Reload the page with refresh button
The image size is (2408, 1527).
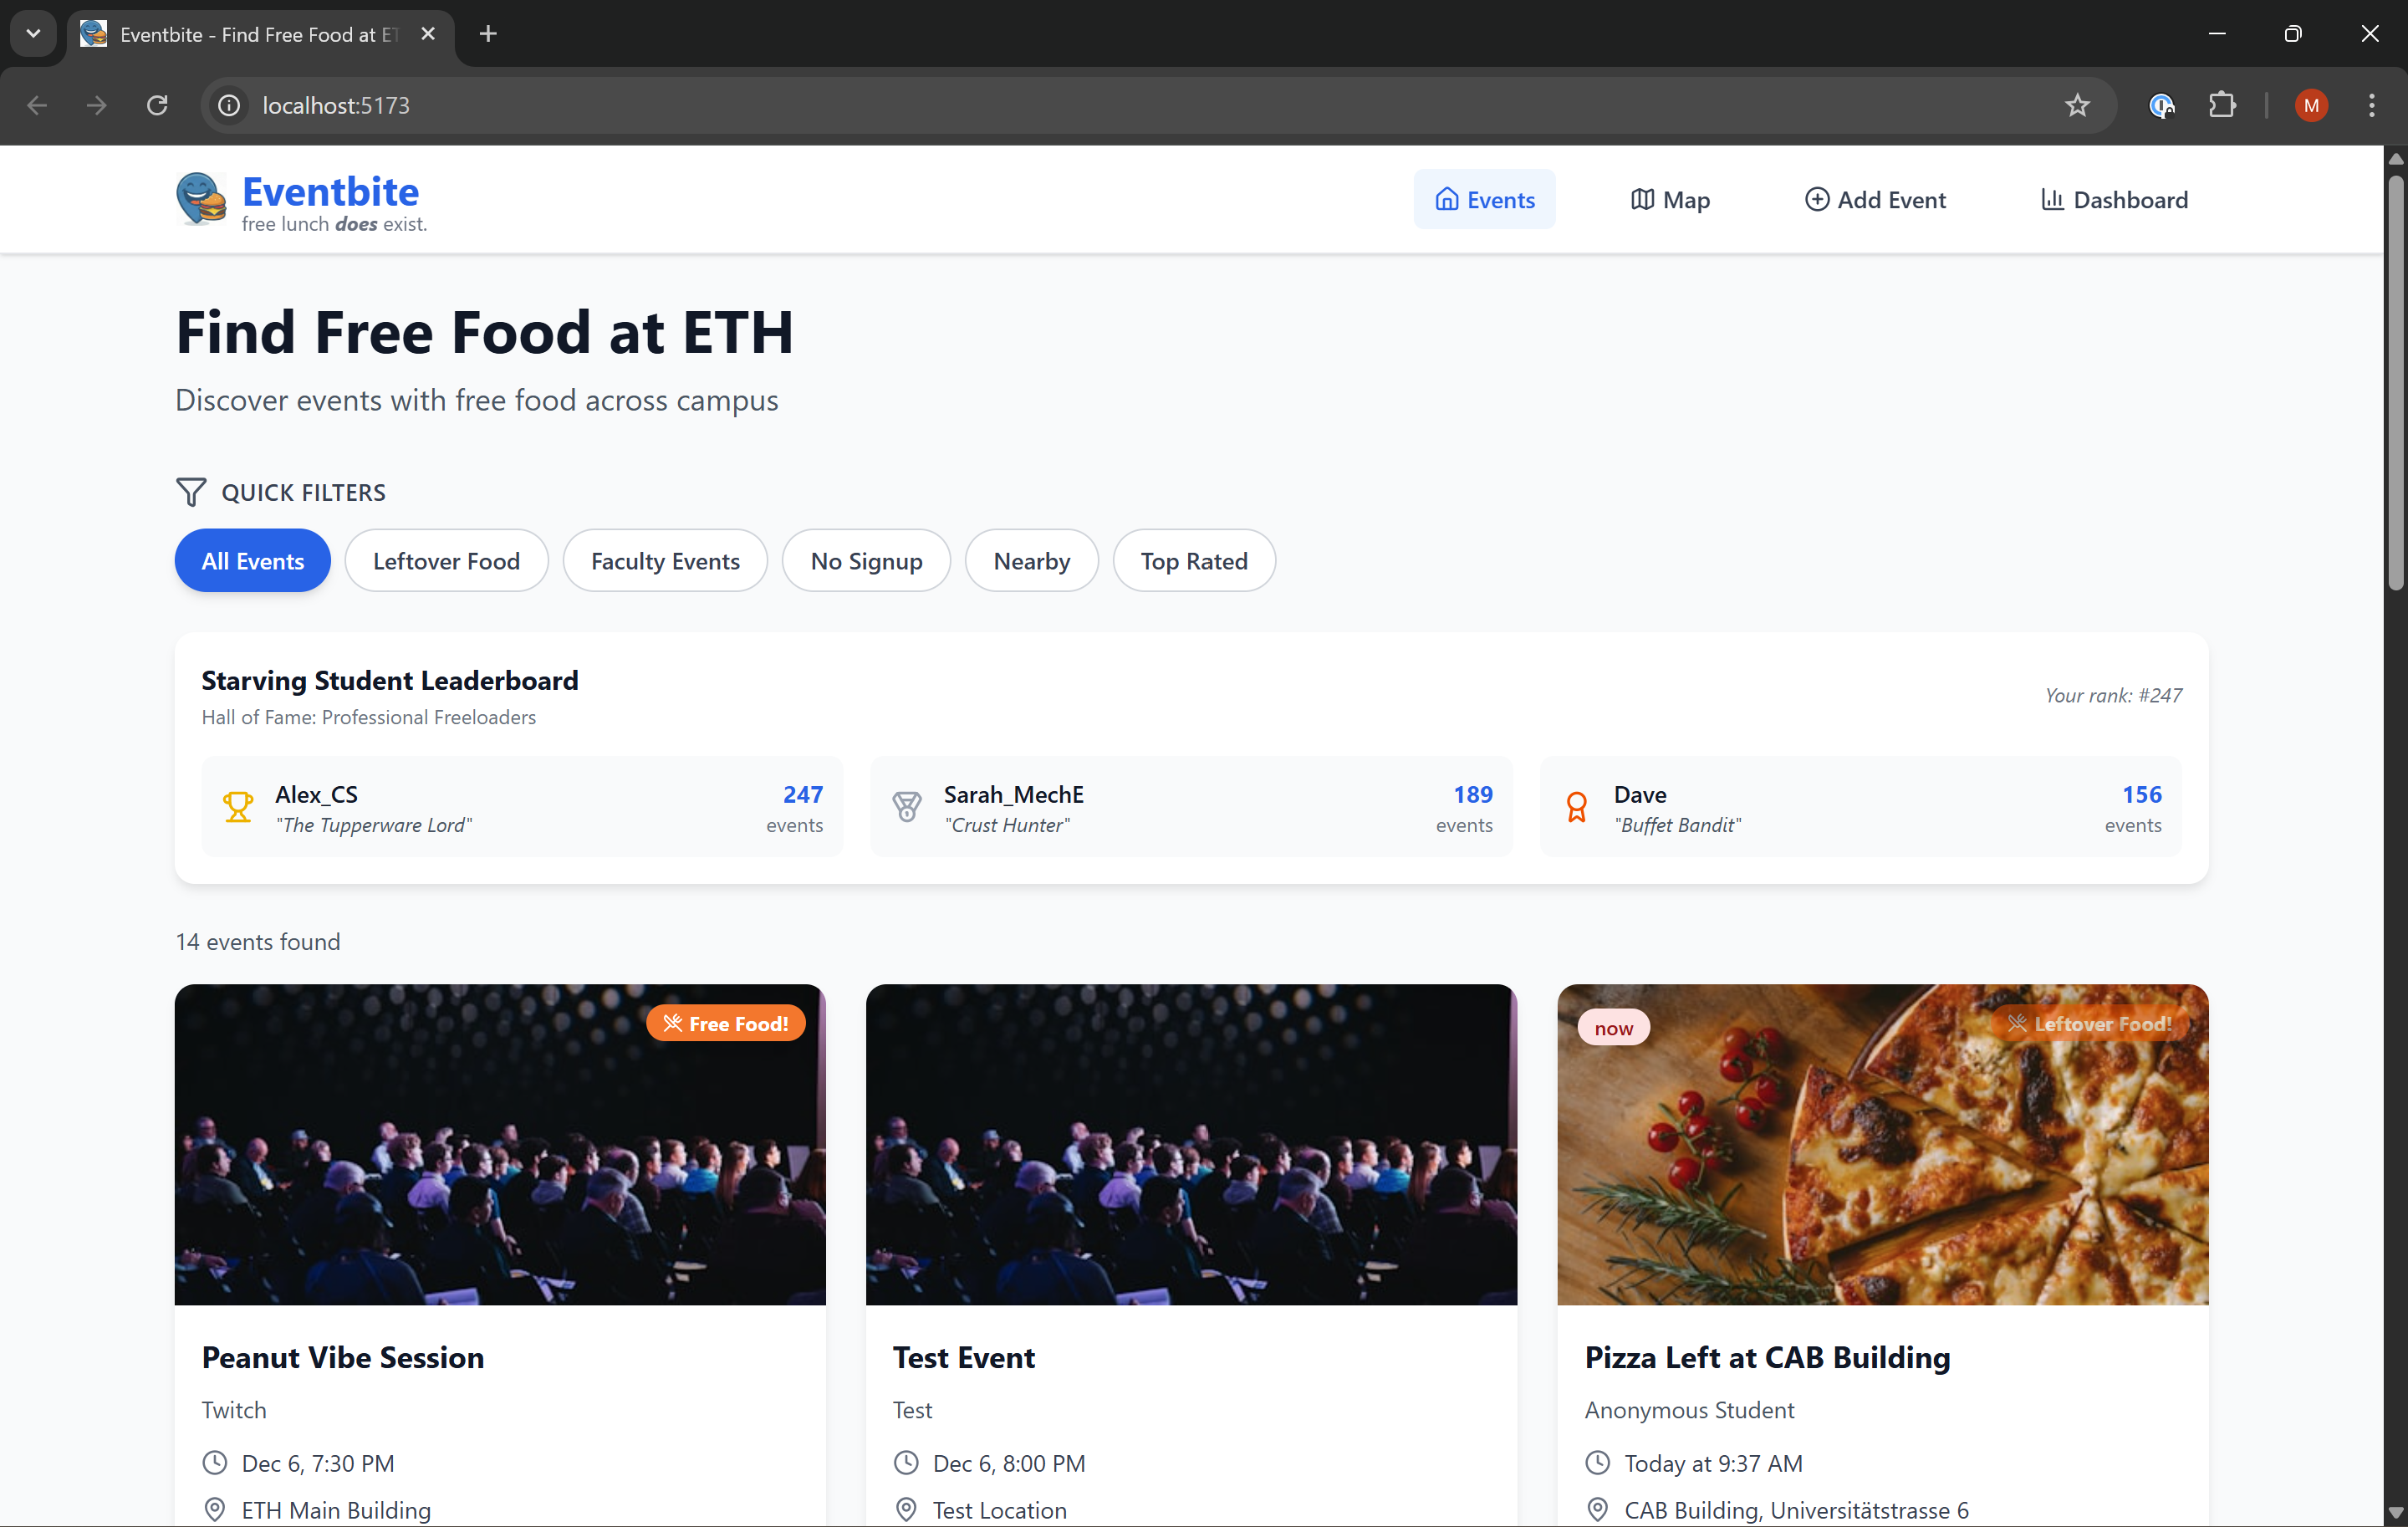pyautogui.click(x=157, y=105)
